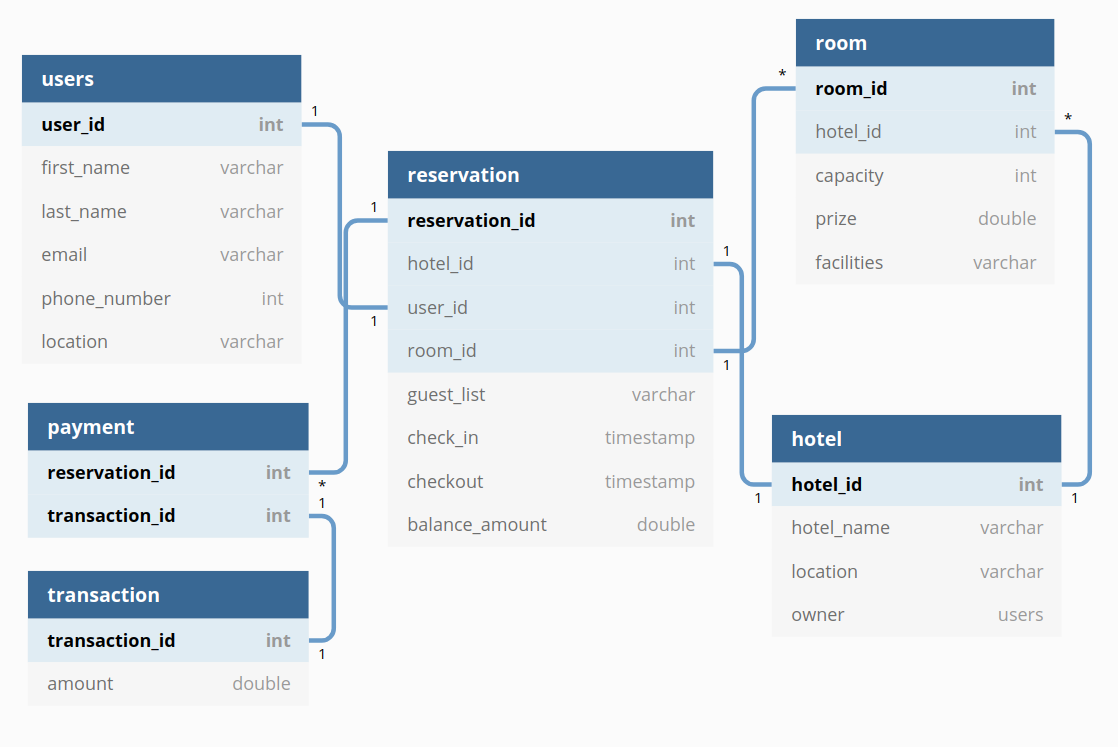The height and width of the screenshot is (747, 1118).
Task: Click transaction_id row in payment table
Action: point(168,515)
